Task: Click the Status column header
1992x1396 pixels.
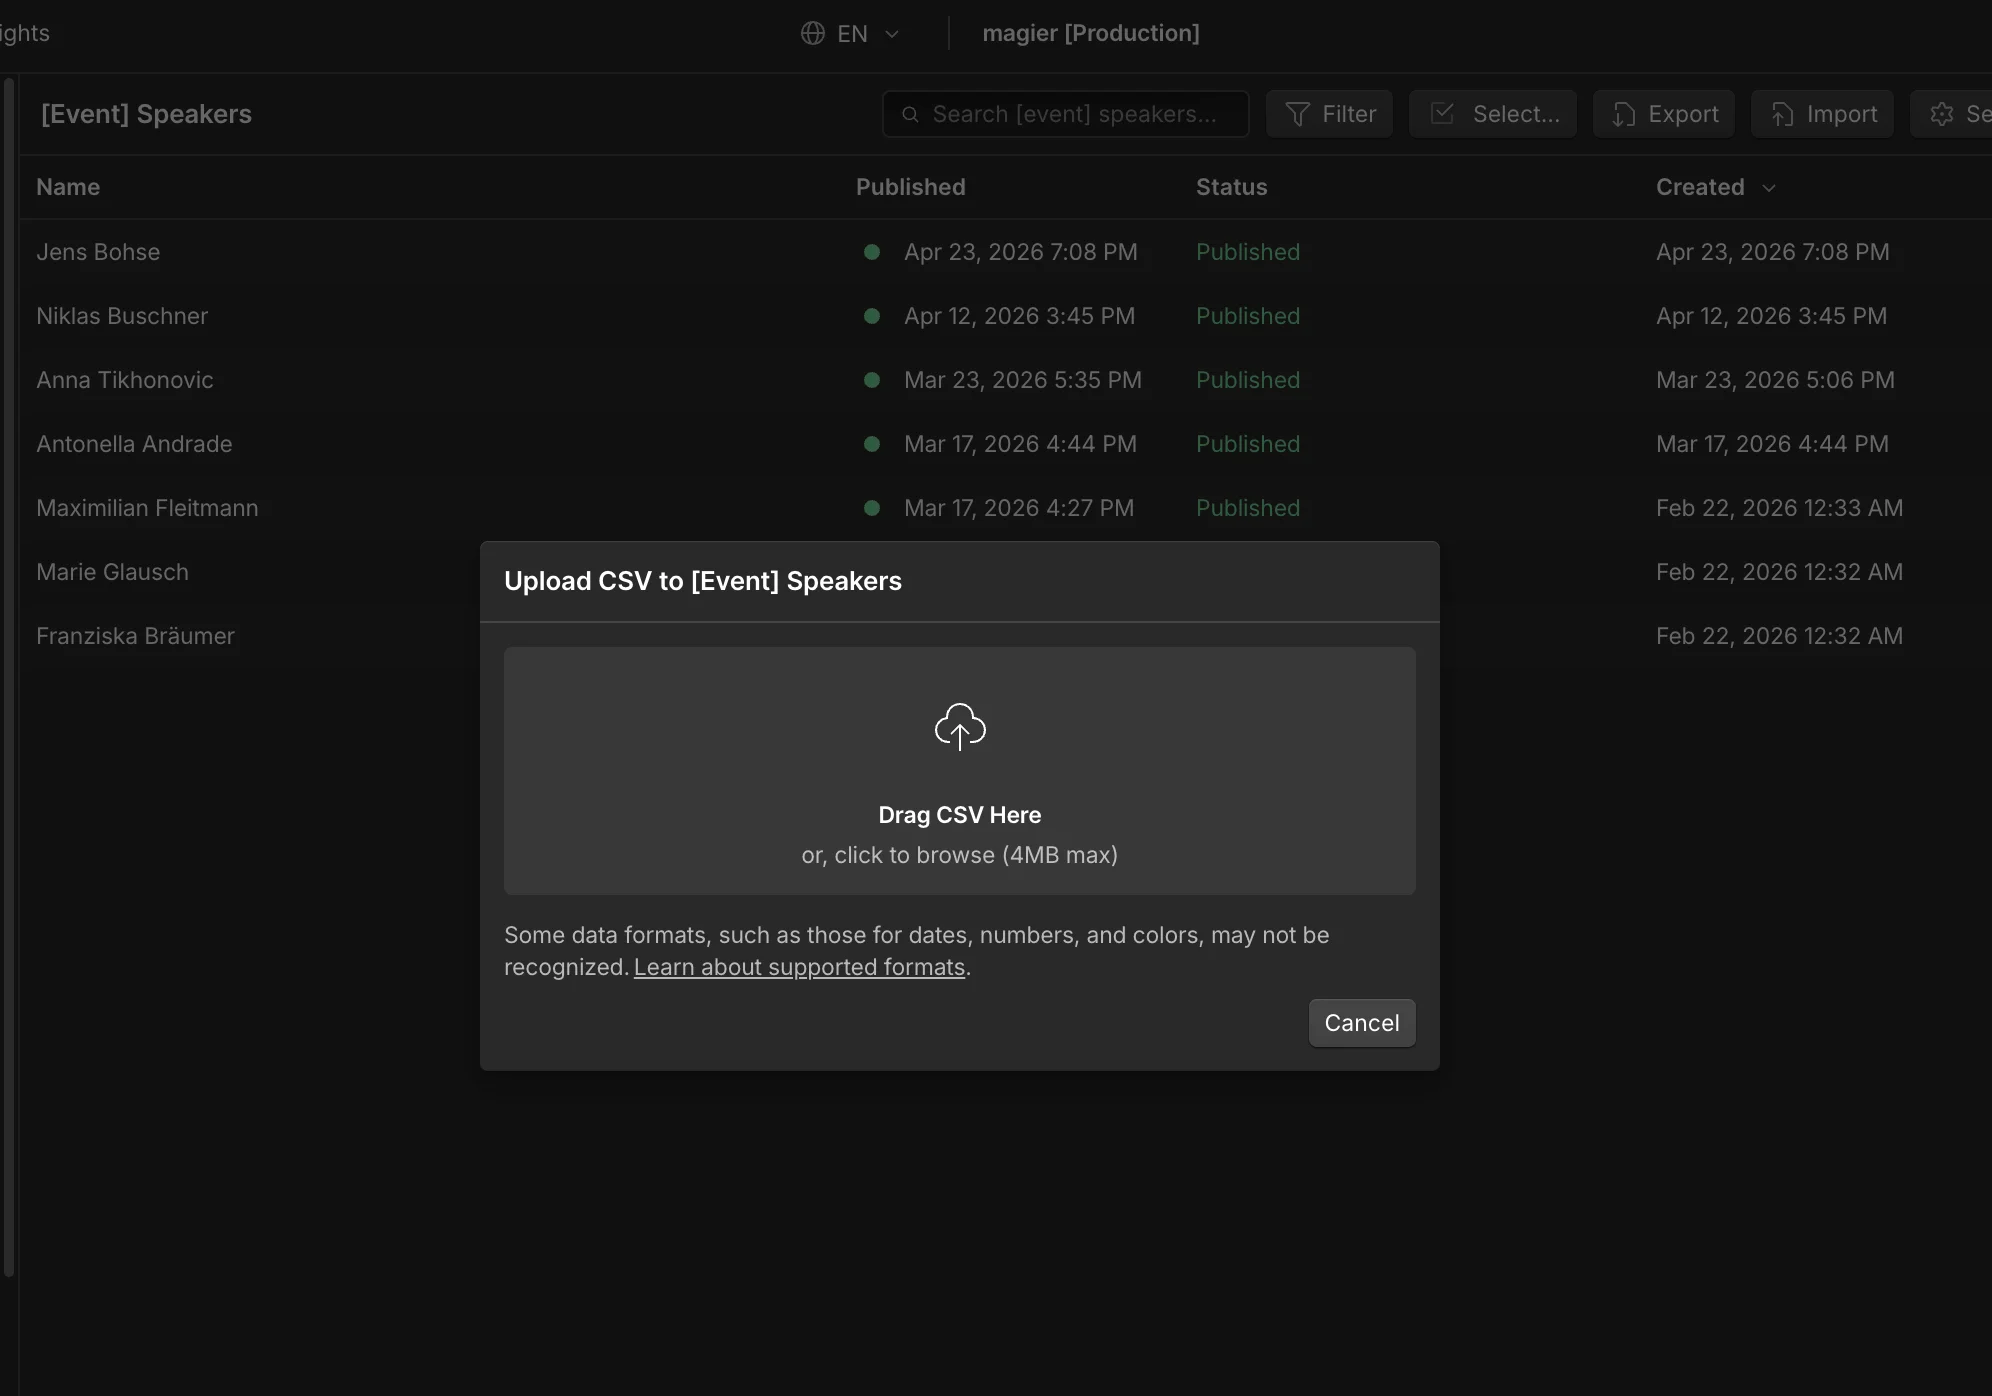Action: coord(1231,187)
